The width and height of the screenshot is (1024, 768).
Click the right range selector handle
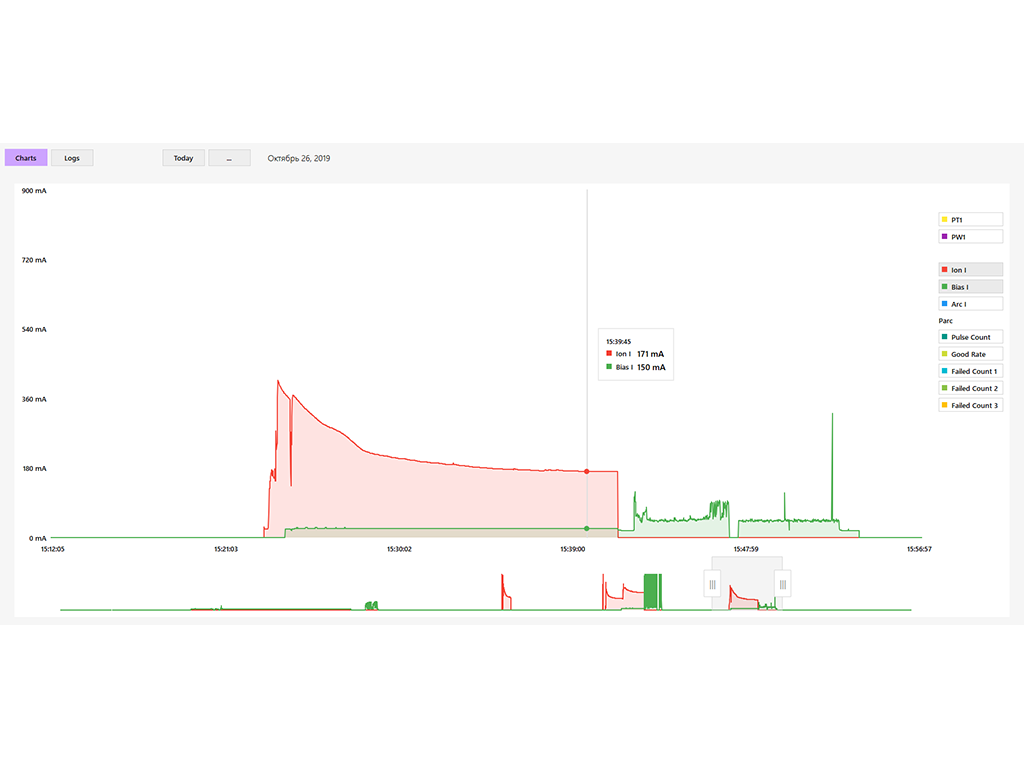point(782,584)
